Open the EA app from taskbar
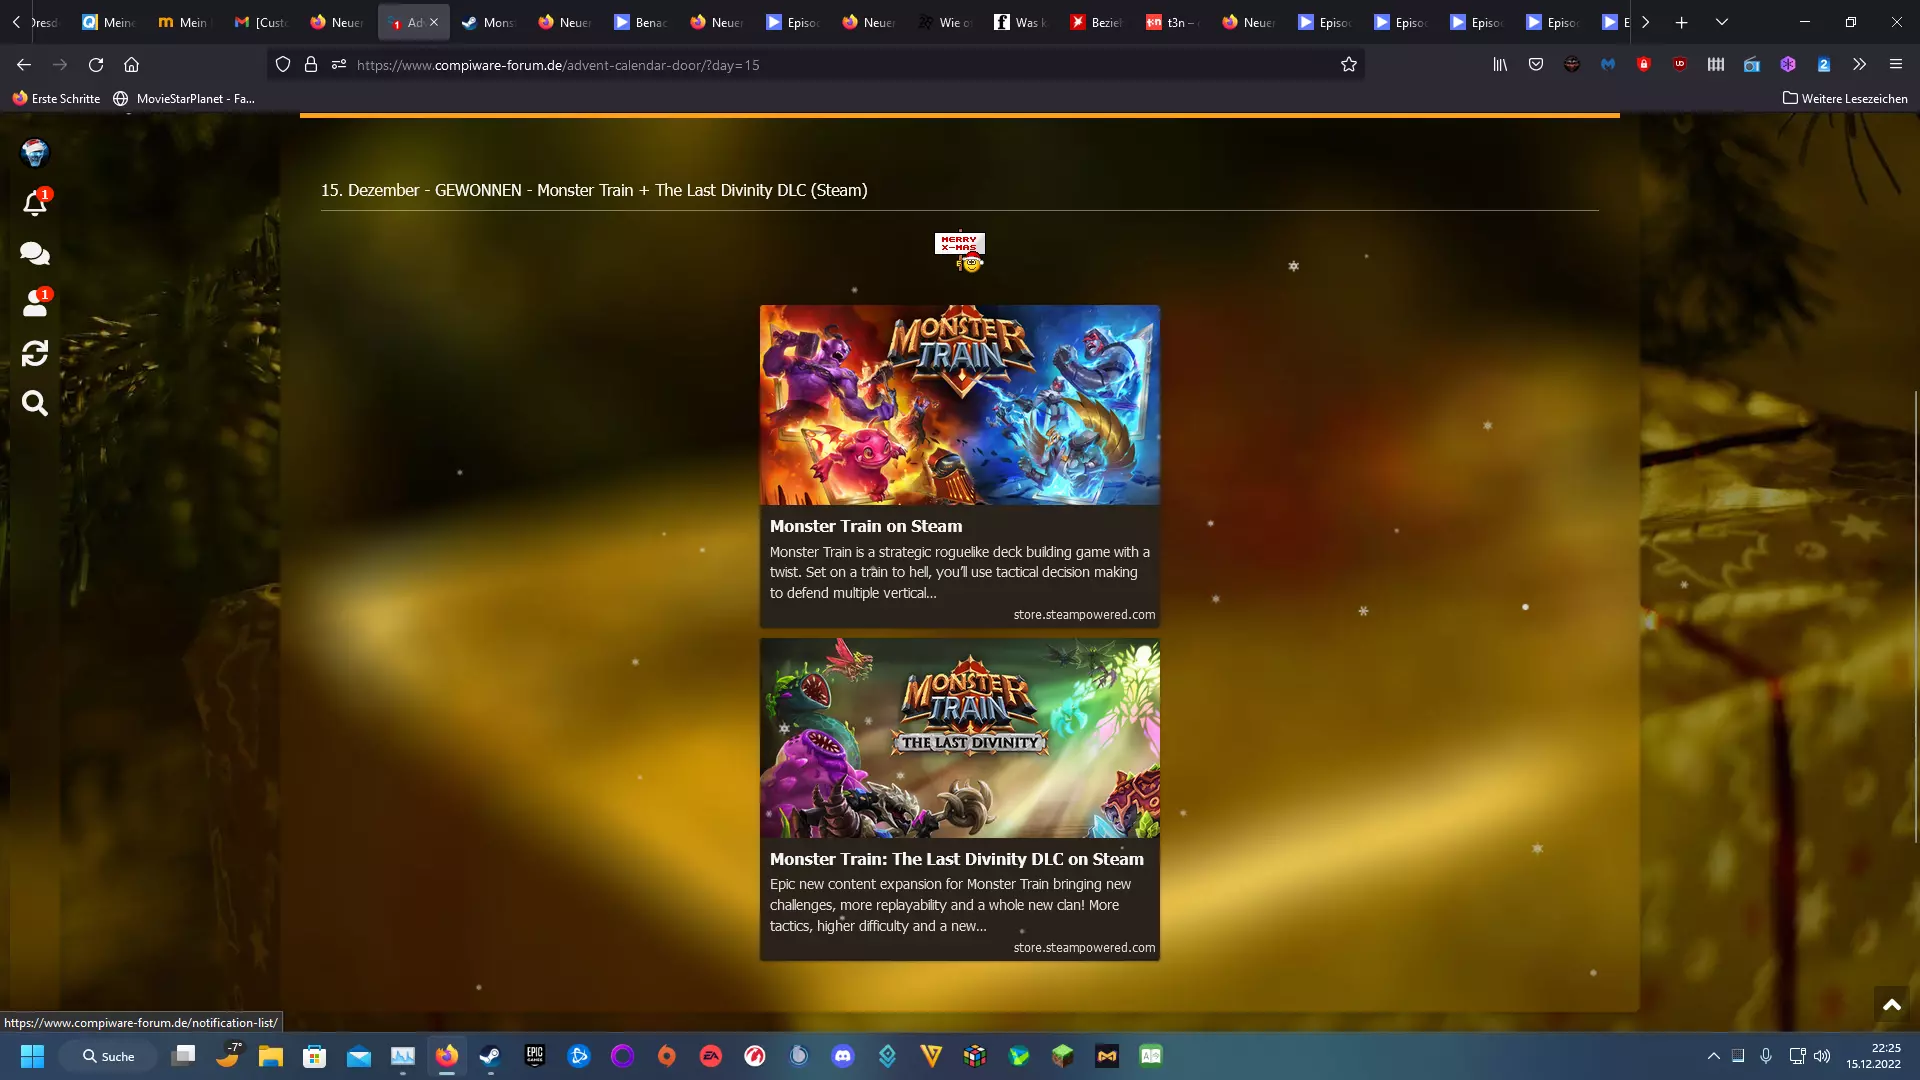This screenshot has height=1080, width=1920. pyautogui.click(x=711, y=1056)
